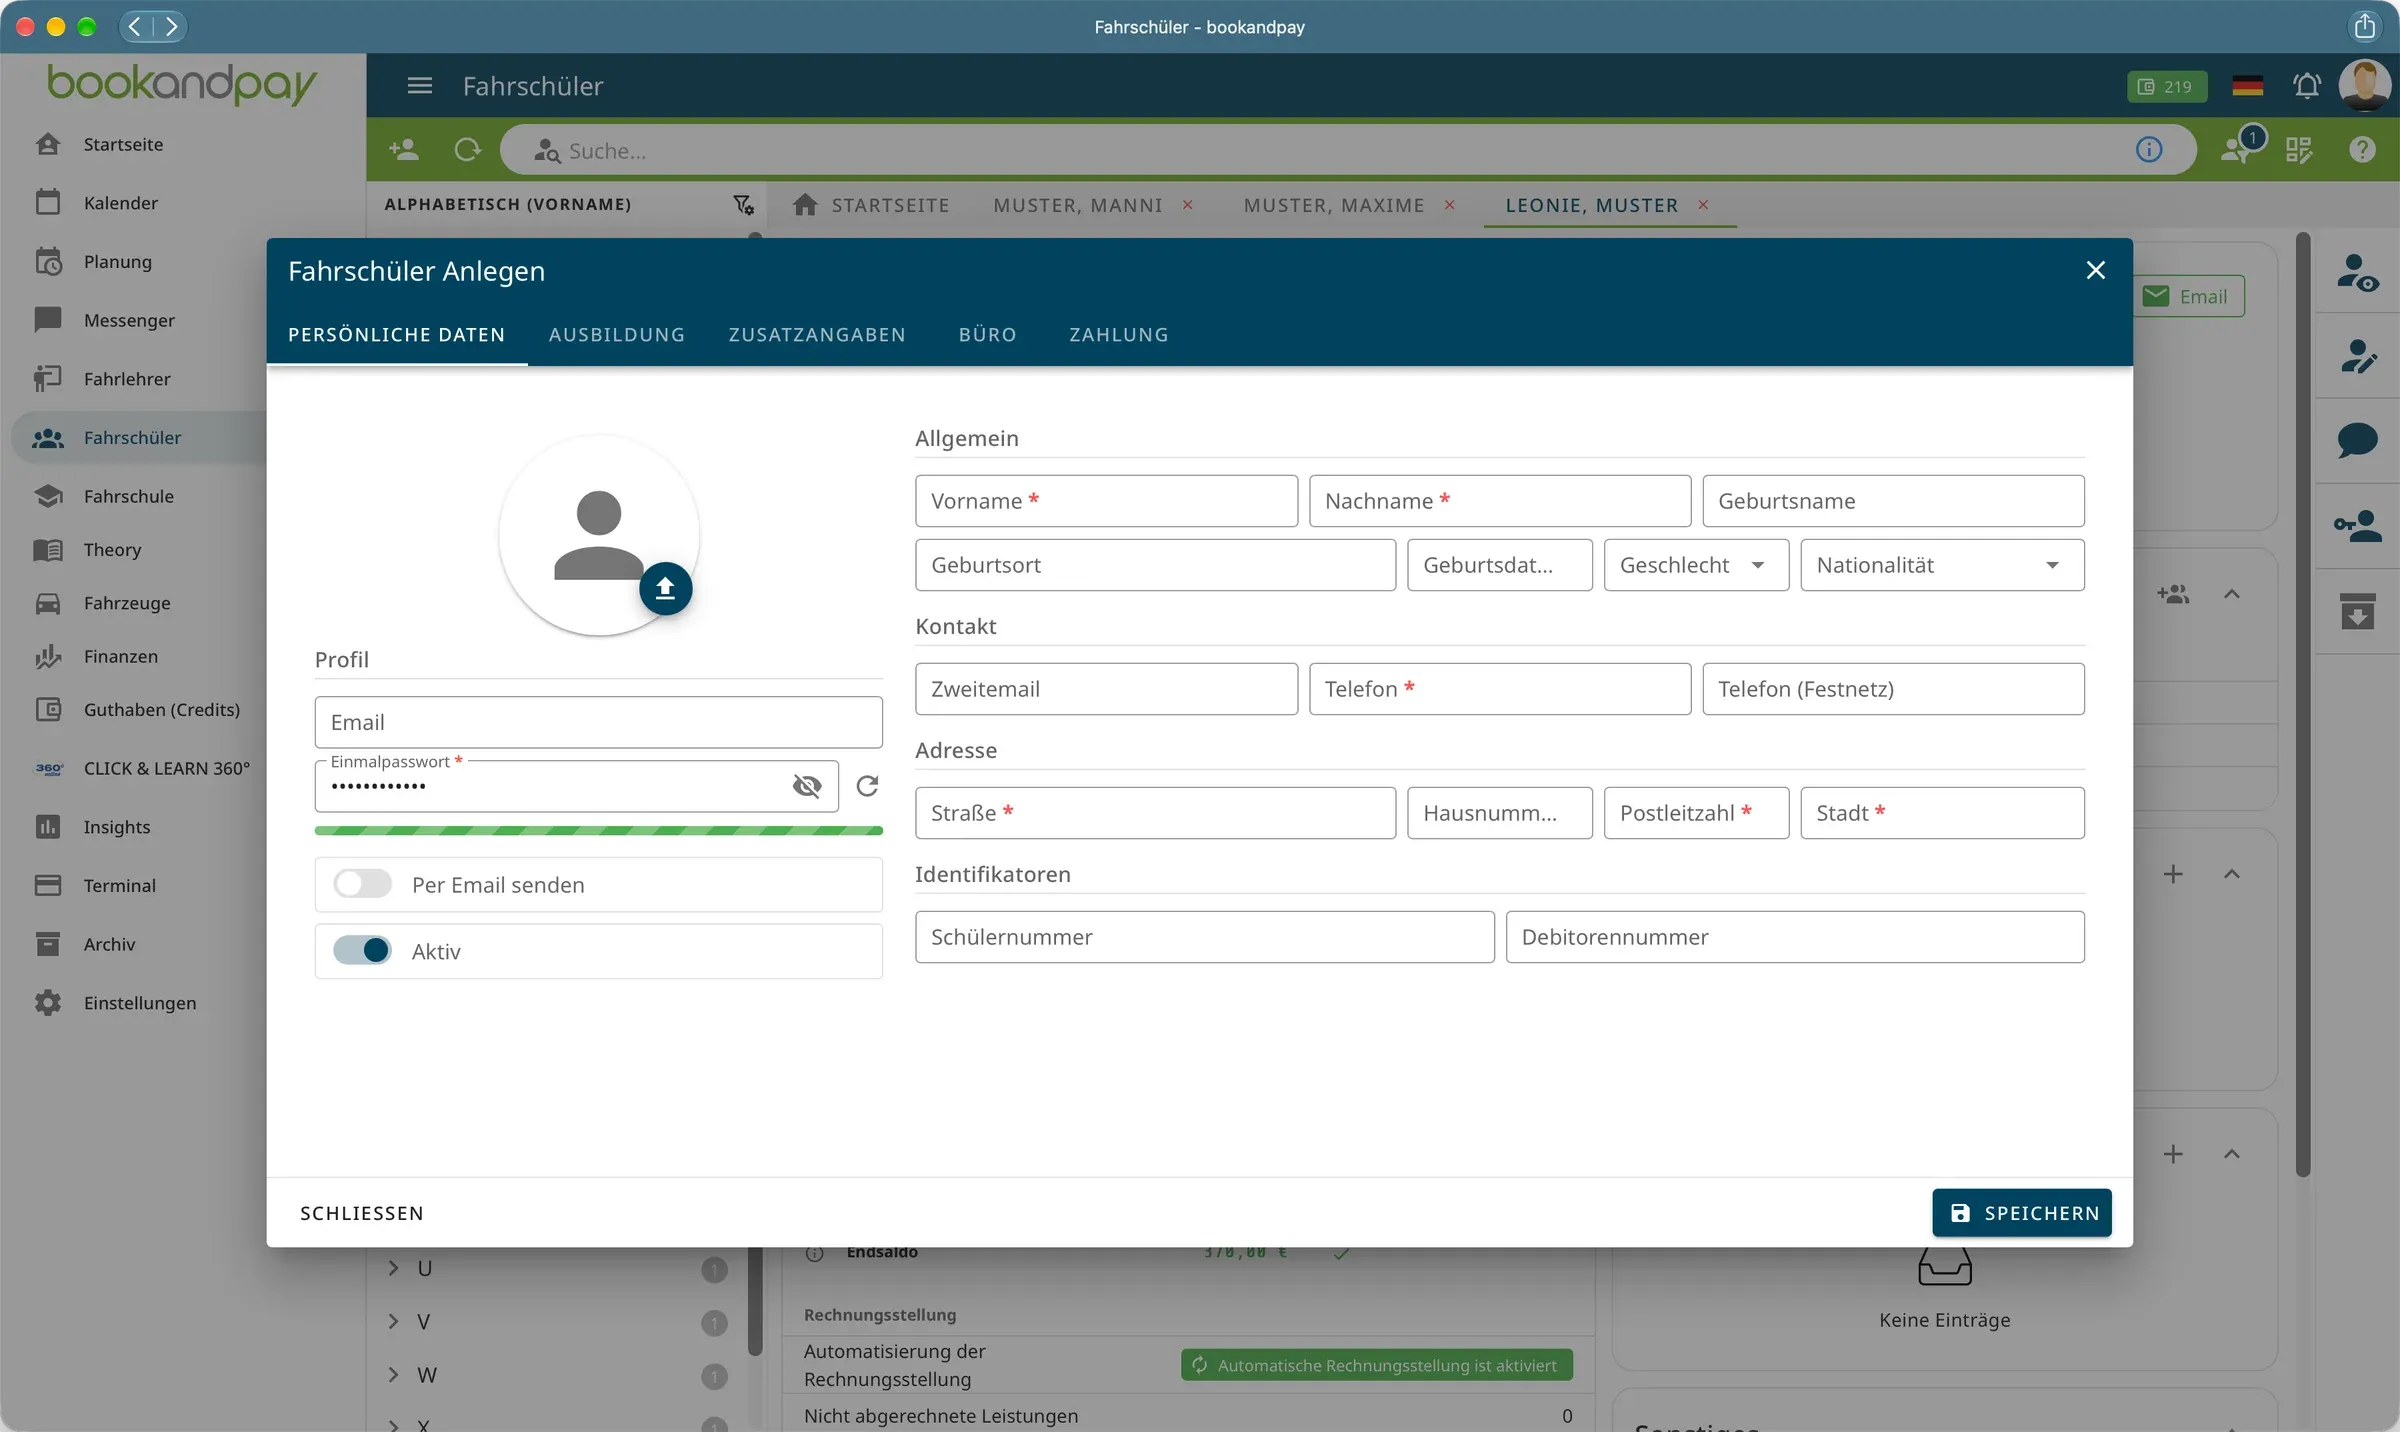Screen dimensions: 2400x1432
Task: Open the Nationalität dropdown
Action: [1942, 565]
